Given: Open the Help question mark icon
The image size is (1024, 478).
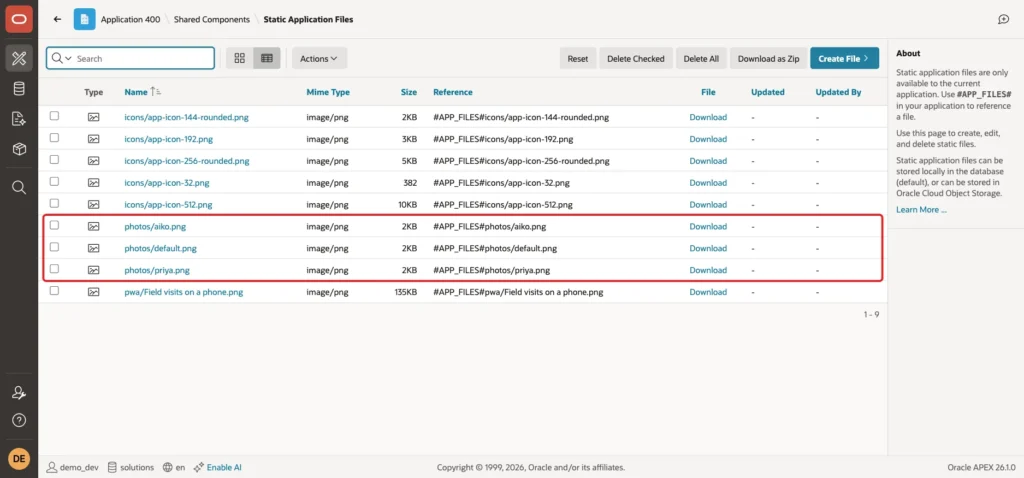Looking at the screenshot, I should tap(19, 420).
